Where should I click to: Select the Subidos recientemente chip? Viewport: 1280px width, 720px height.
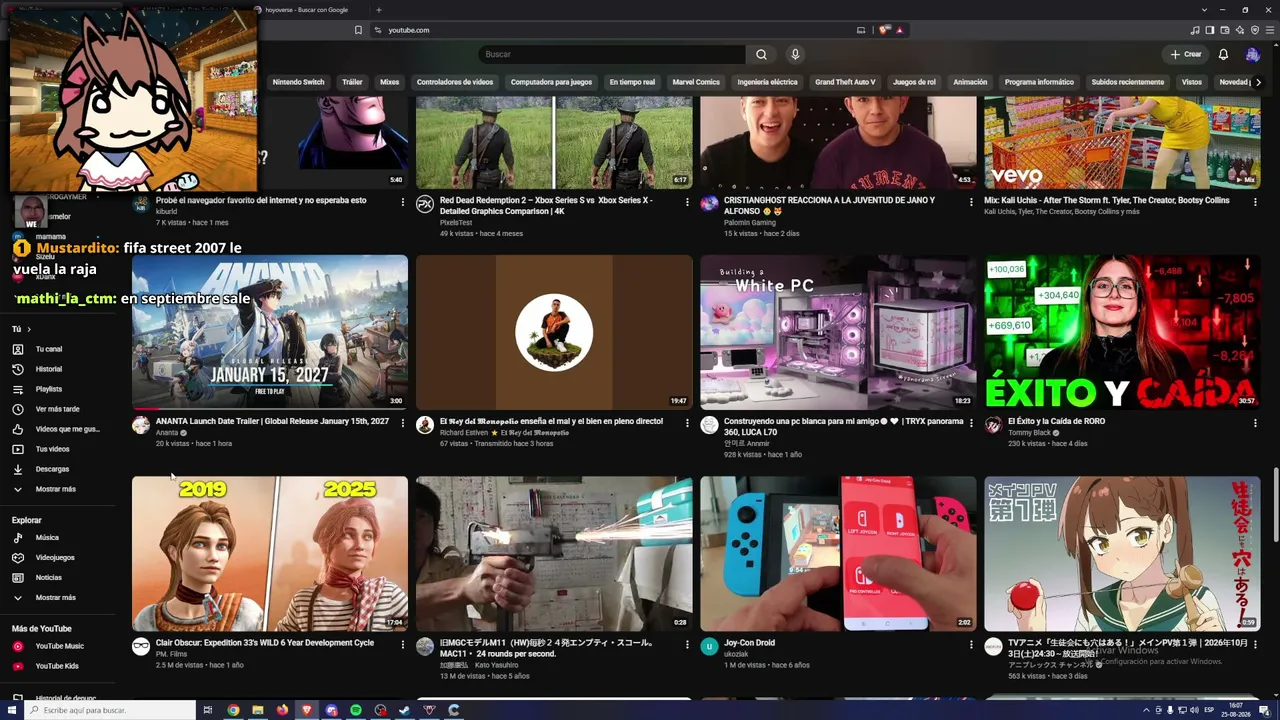(x=1128, y=82)
